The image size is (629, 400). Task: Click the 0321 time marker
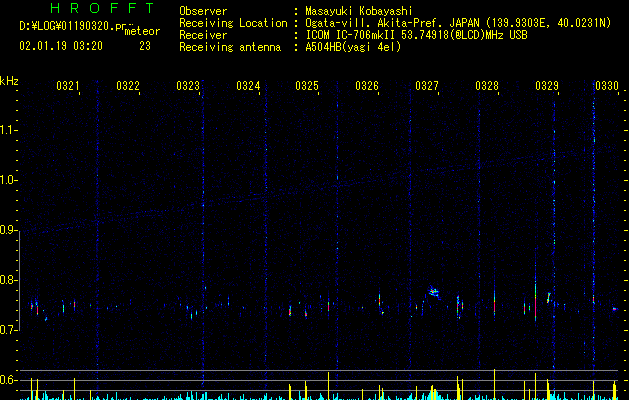pyautogui.click(x=67, y=85)
